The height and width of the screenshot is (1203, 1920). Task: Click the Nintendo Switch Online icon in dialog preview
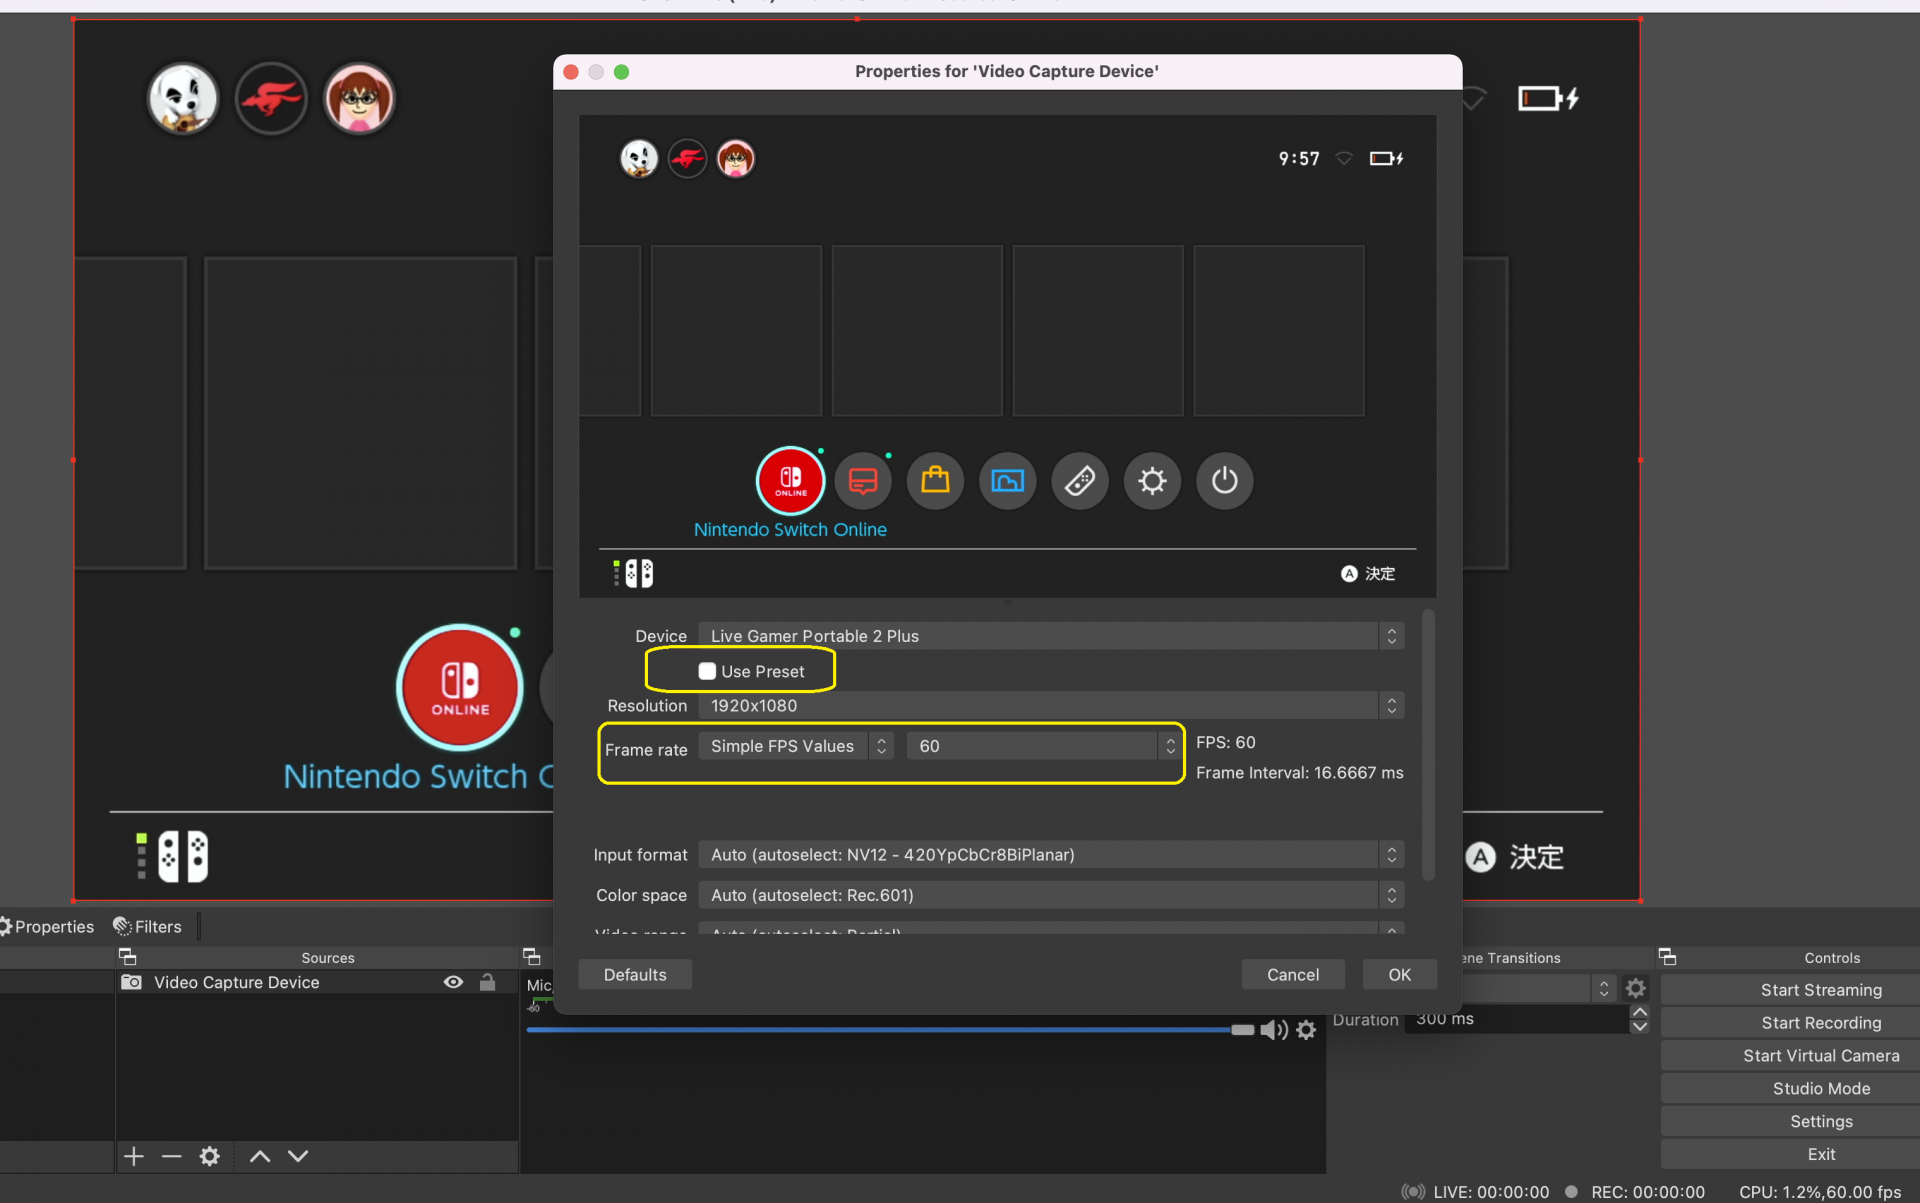point(790,481)
